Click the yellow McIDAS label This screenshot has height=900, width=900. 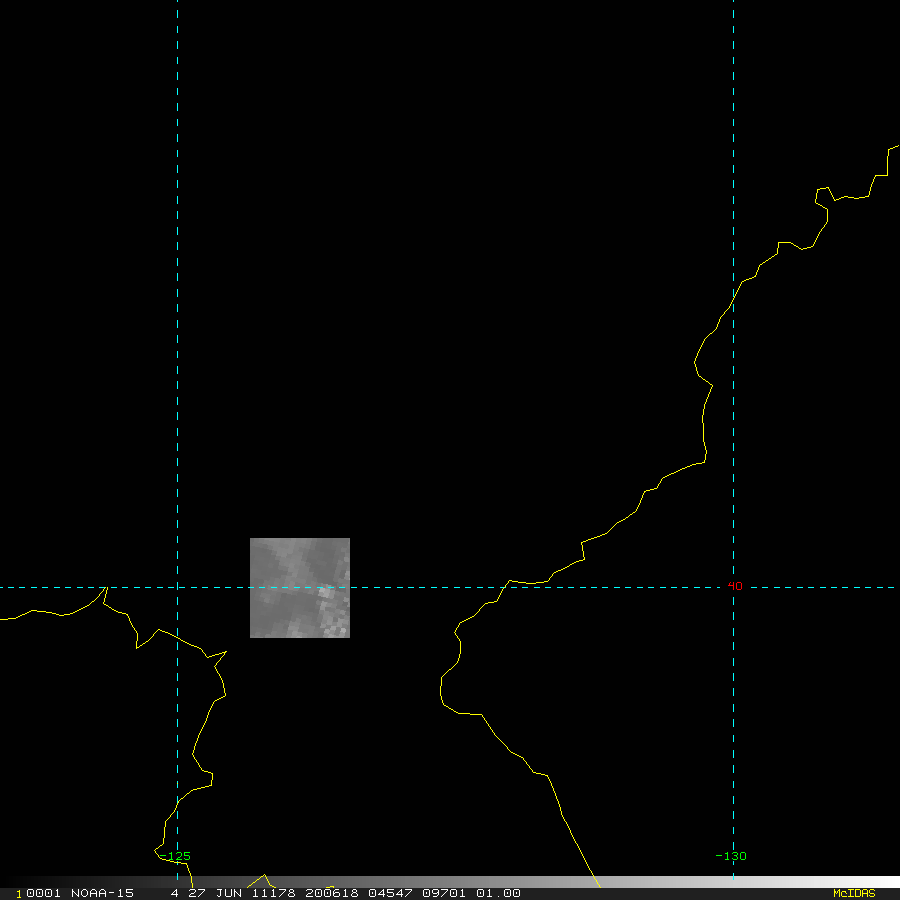pyautogui.click(x=854, y=893)
